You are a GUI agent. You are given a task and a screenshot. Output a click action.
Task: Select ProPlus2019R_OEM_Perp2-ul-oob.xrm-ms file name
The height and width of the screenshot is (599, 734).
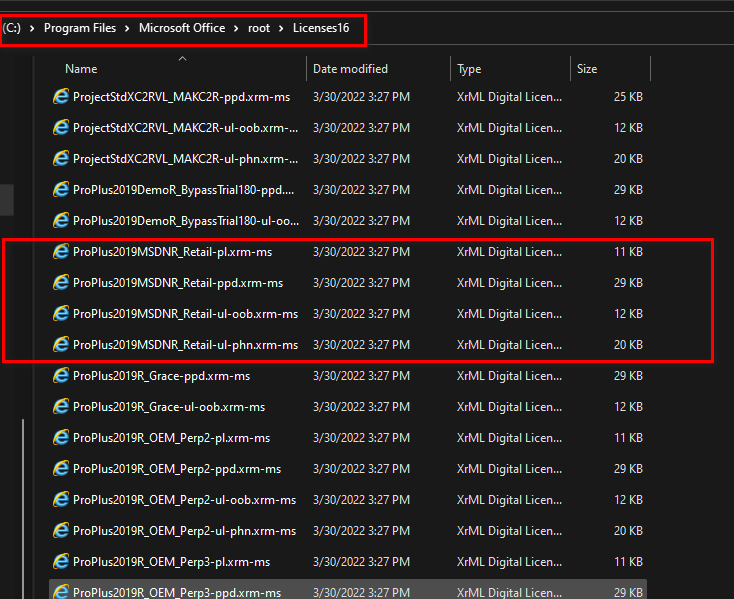tap(184, 500)
